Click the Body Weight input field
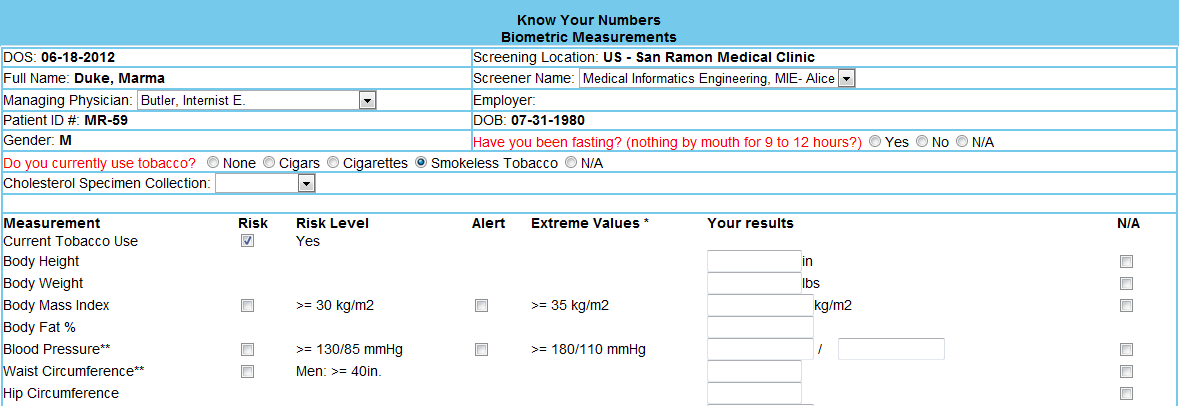 (x=754, y=284)
